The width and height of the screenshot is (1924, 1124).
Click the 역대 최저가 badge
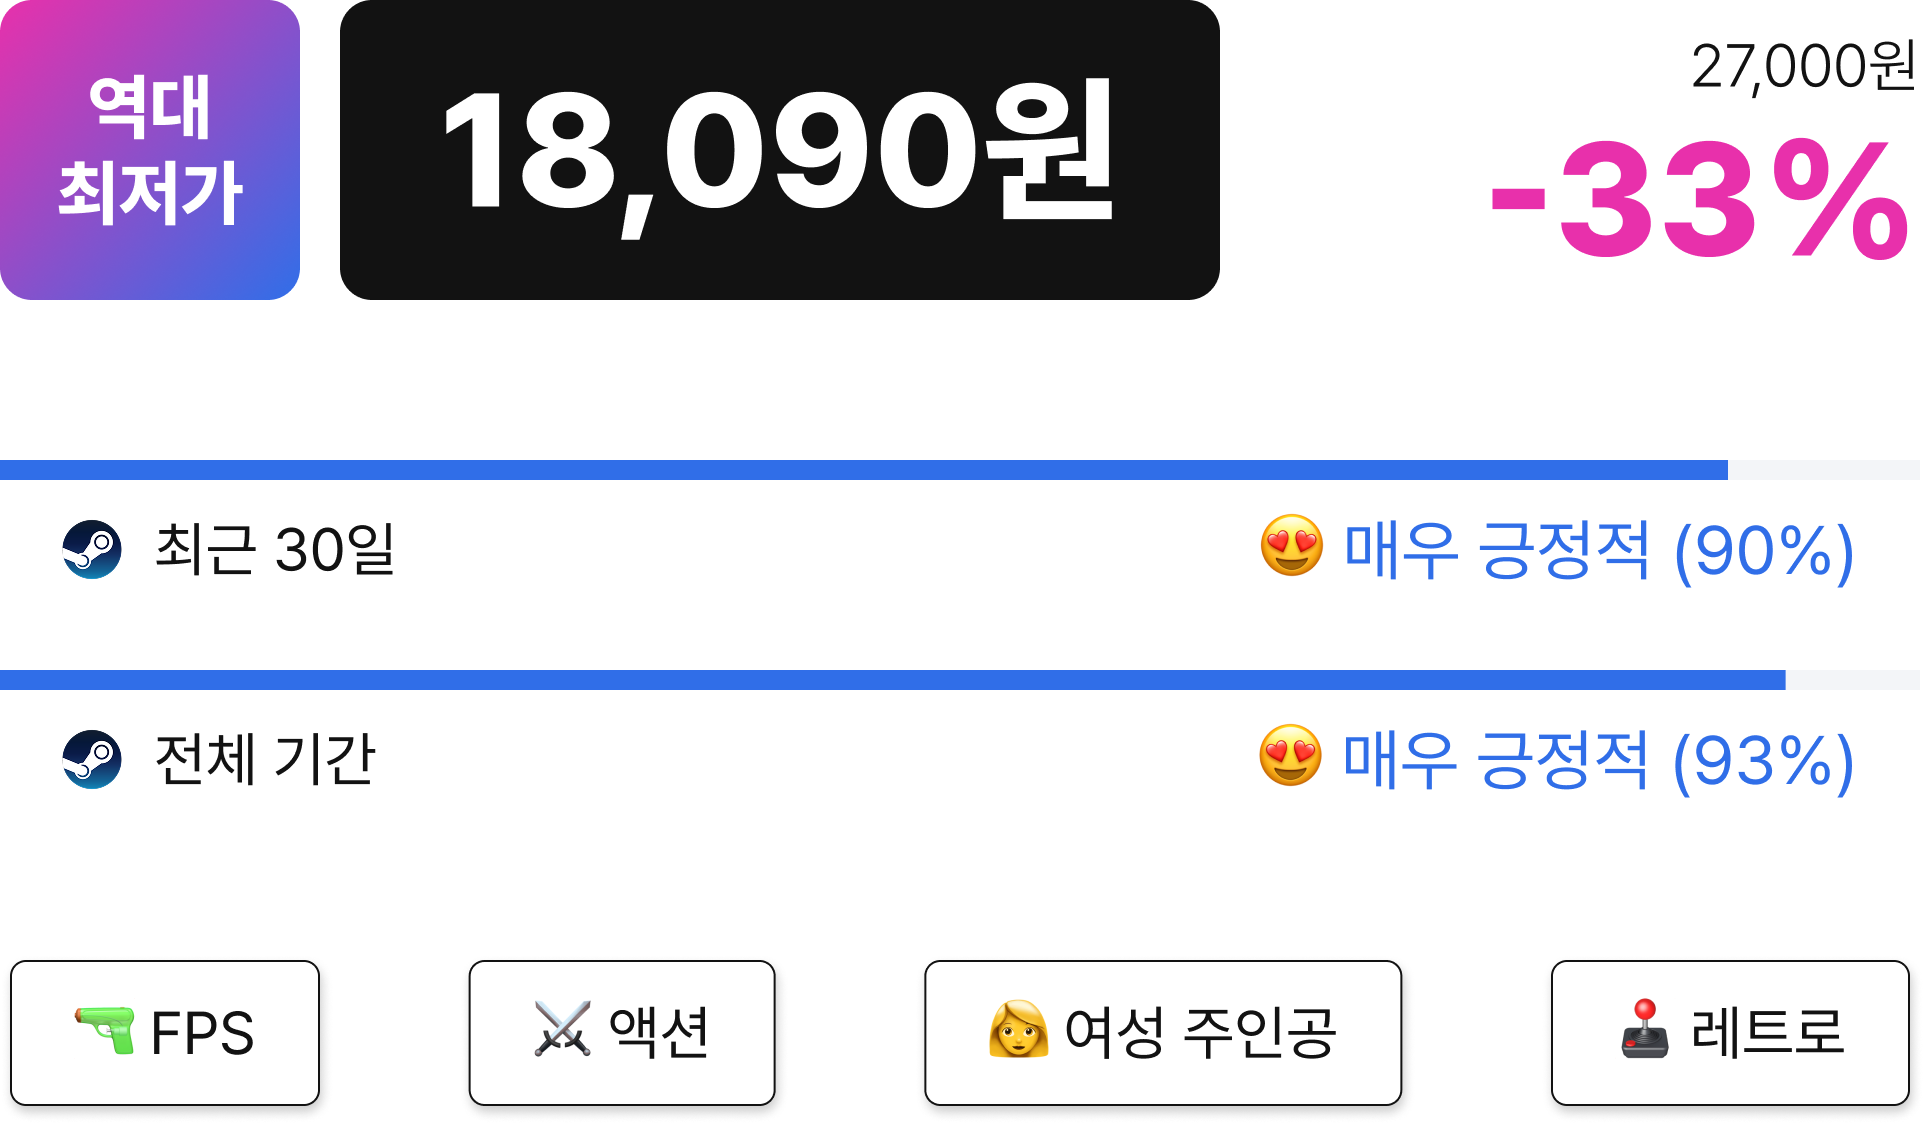pos(150,150)
